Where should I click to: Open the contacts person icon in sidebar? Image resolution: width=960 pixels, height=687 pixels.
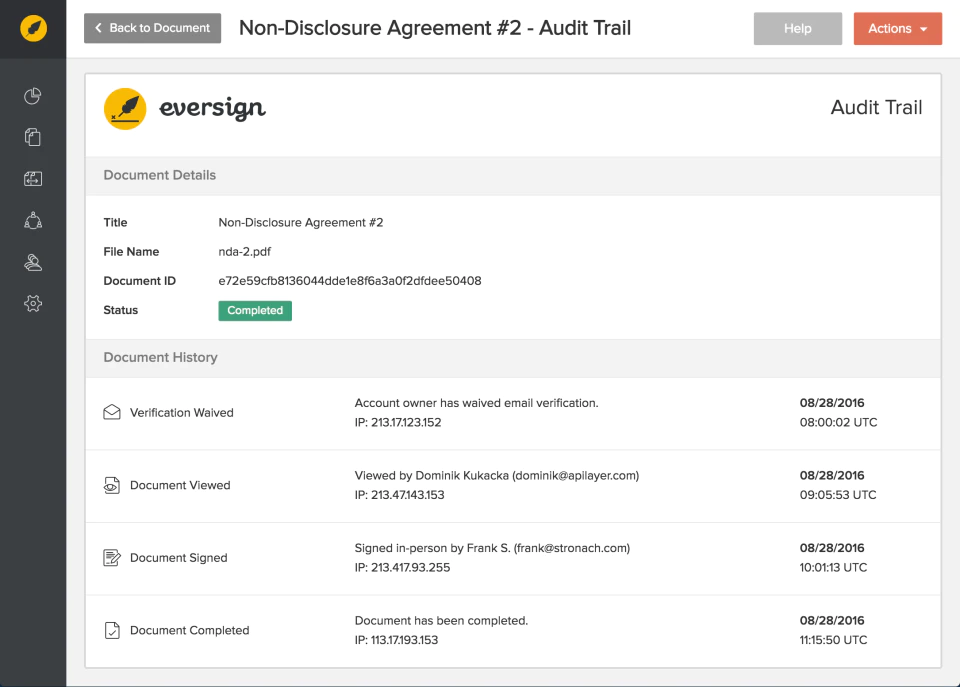pos(33,262)
